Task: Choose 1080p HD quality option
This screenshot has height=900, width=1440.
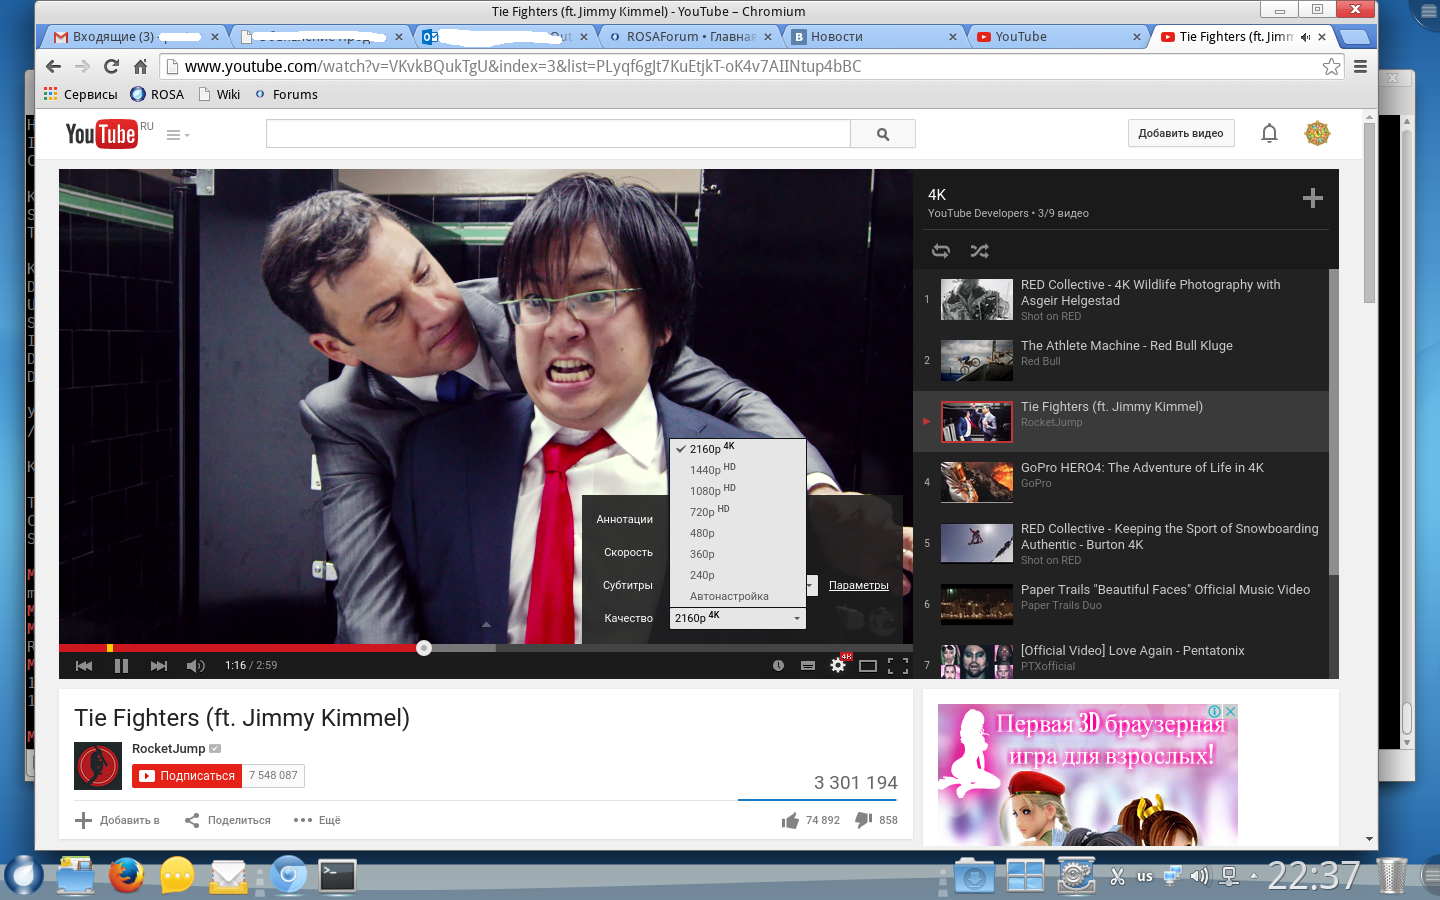Action: (738, 491)
